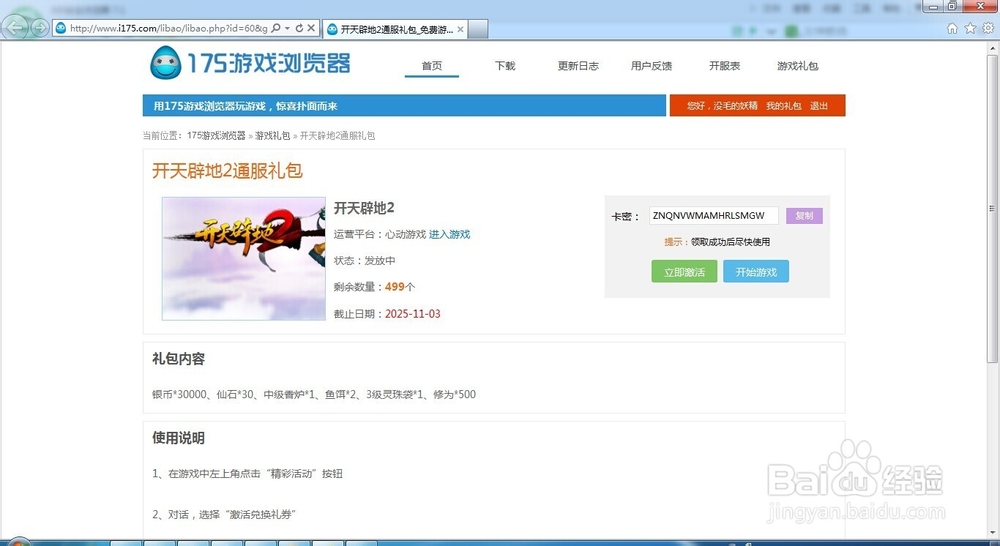1000x546 pixels.
Task: Go forward with the browser forward arrow
Action: [40, 28]
